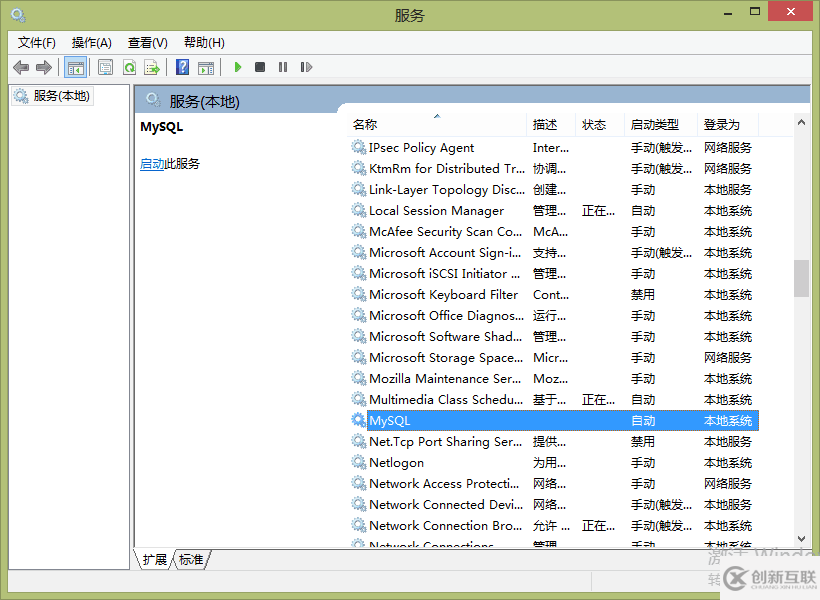This screenshot has width=820, height=600.
Task: Click gear icon beside IPsec Policy Agent
Action: 358,148
